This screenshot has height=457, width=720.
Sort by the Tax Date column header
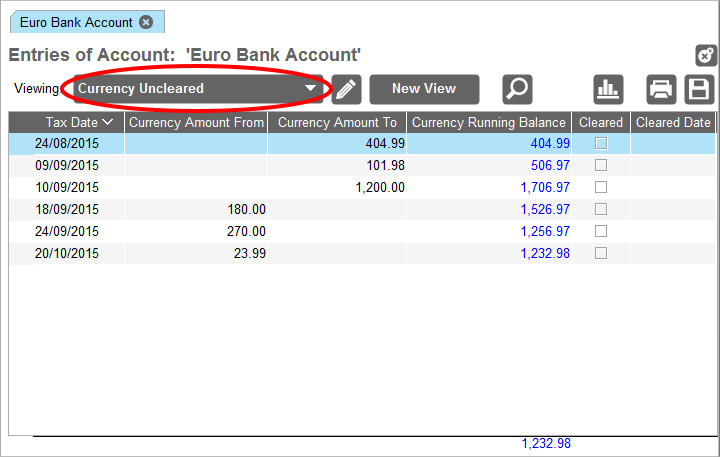click(67, 123)
